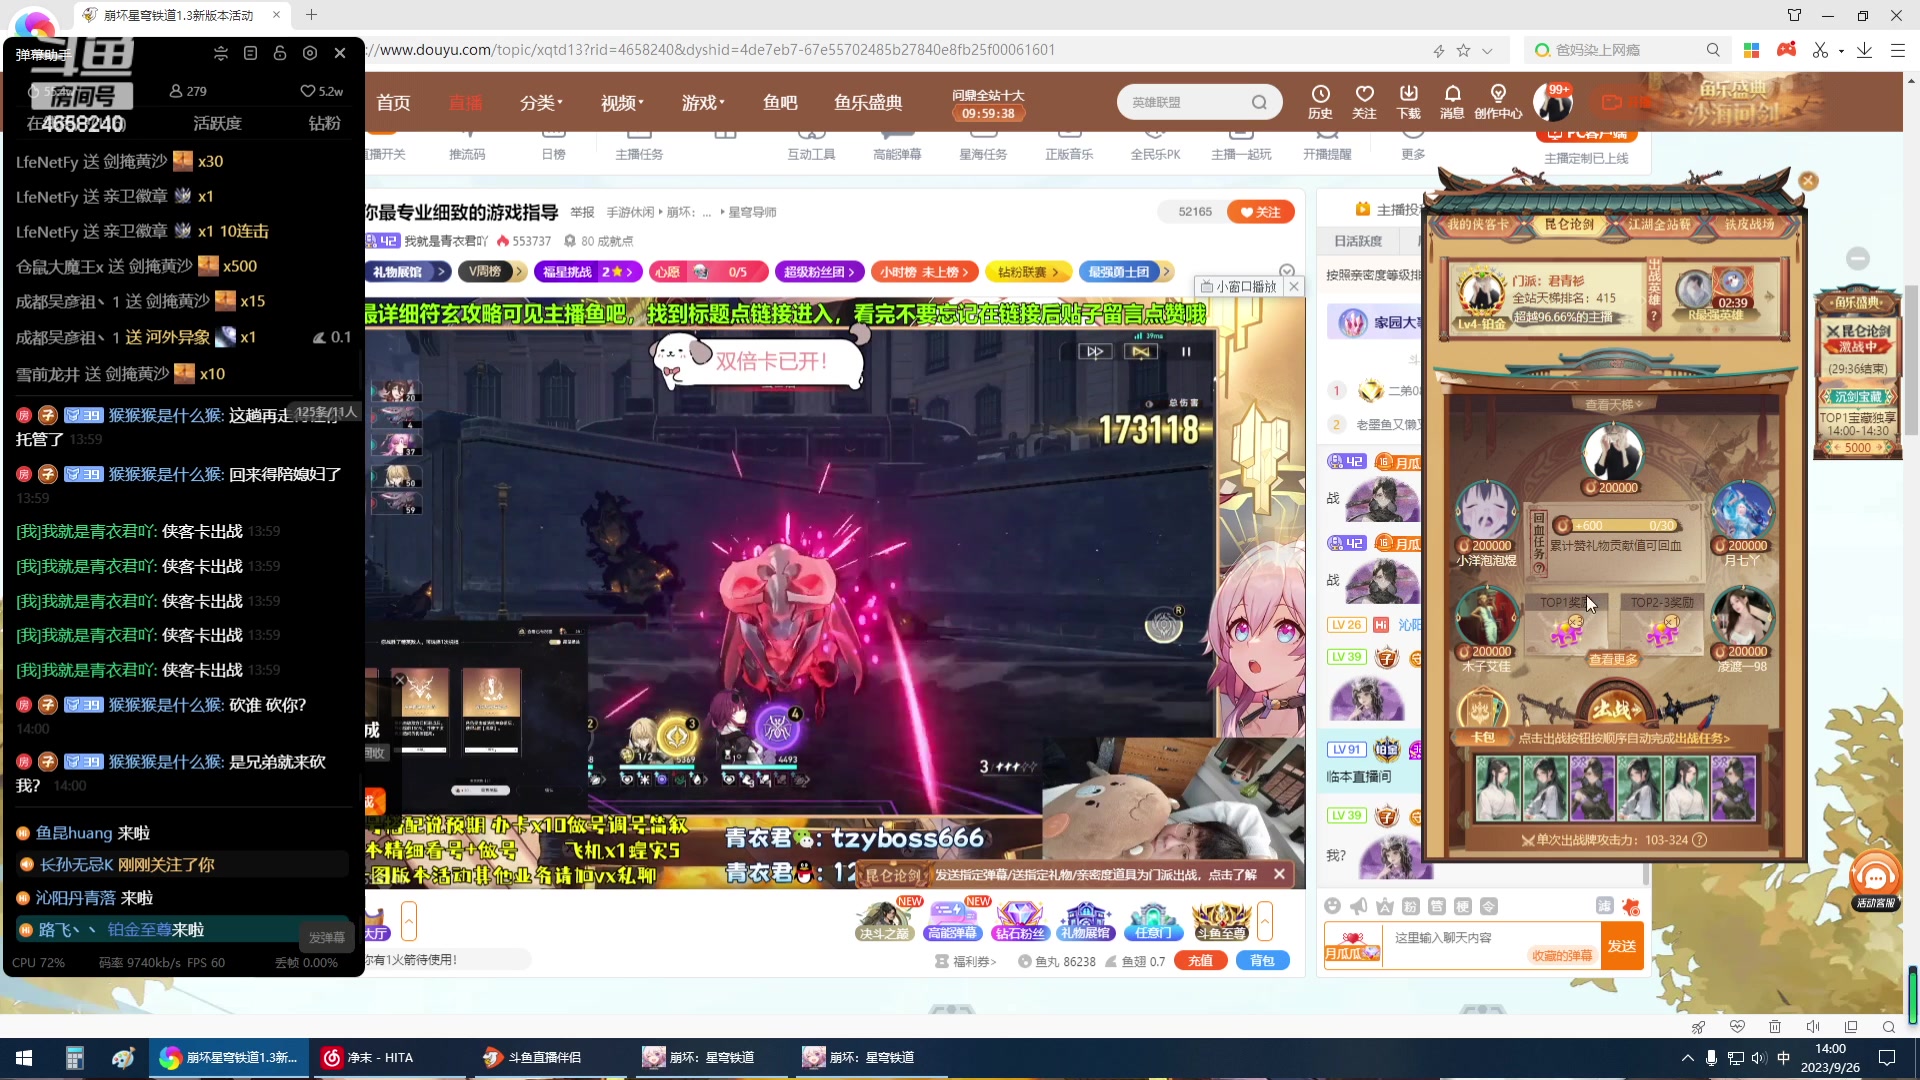1920x1080 pixels.
Task: Open the 游戏 dropdown menu
Action: [703, 102]
